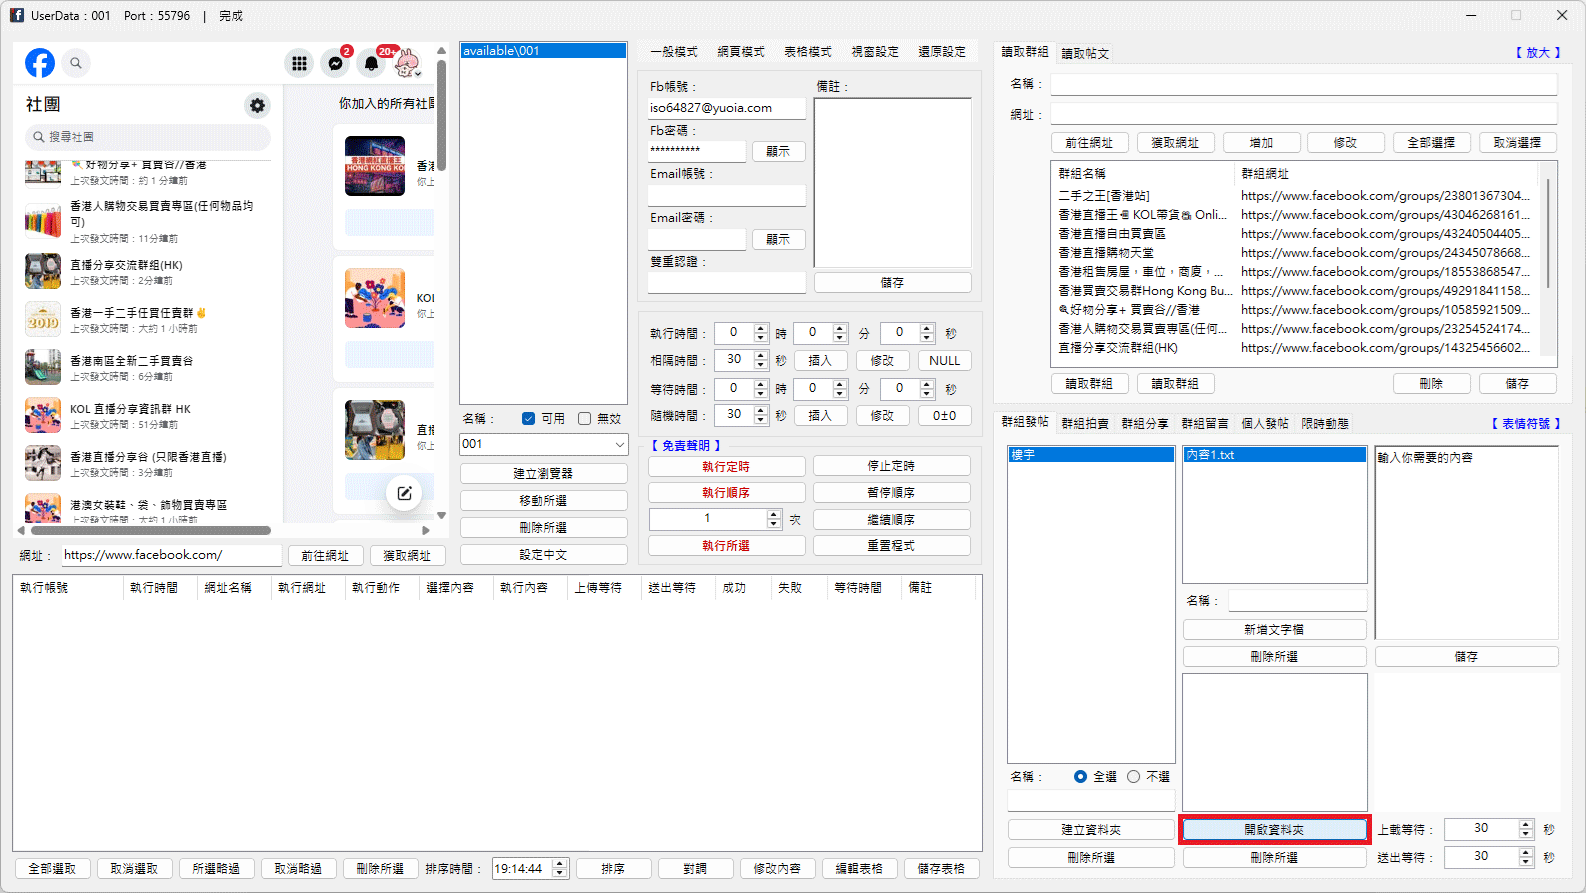Open the Facebook menu grid icon
The width and height of the screenshot is (1586, 893).
click(x=299, y=63)
